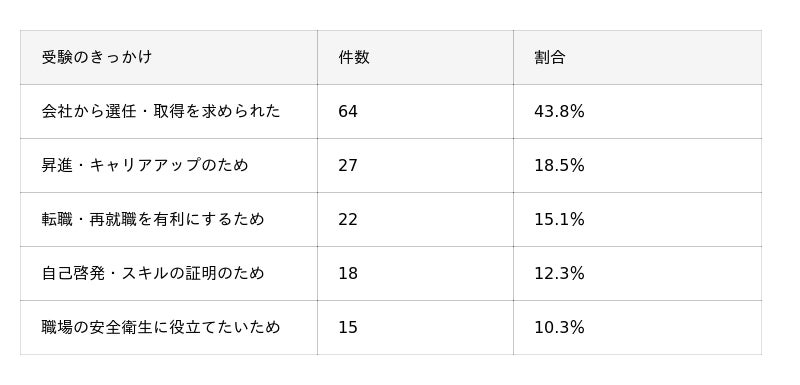This screenshot has height=385, width=800.
Task: Click the 43.8% percentage cell
Action: (x=637, y=111)
